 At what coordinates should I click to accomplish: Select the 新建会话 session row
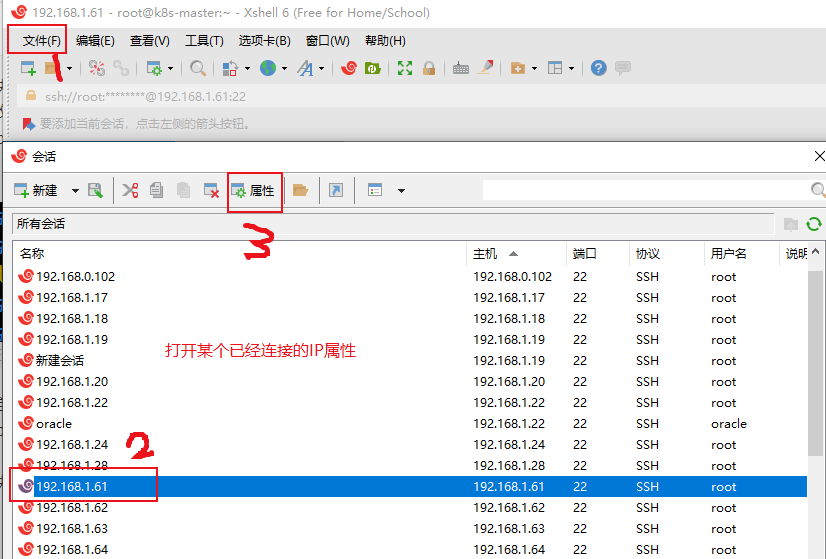pyautogui.click(x=410, y=360)
